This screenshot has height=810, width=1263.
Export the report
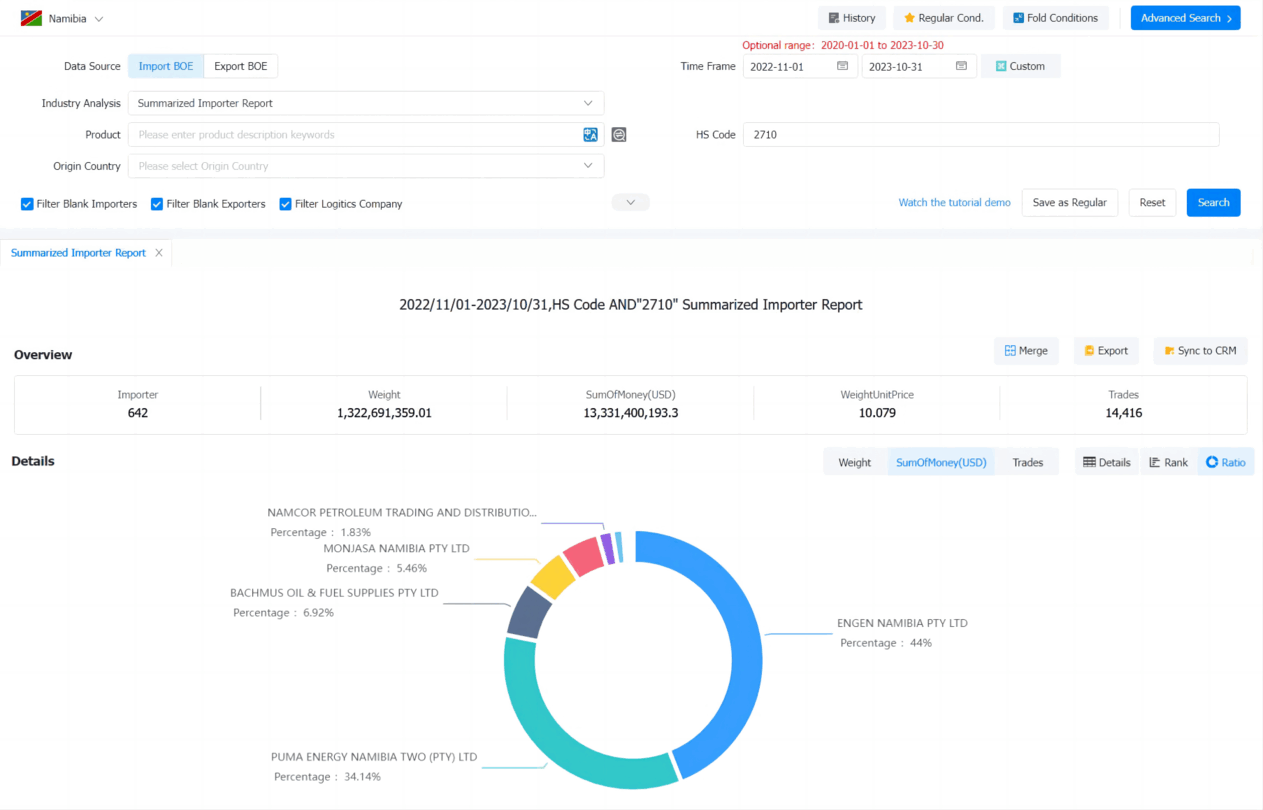(1105, 351)
